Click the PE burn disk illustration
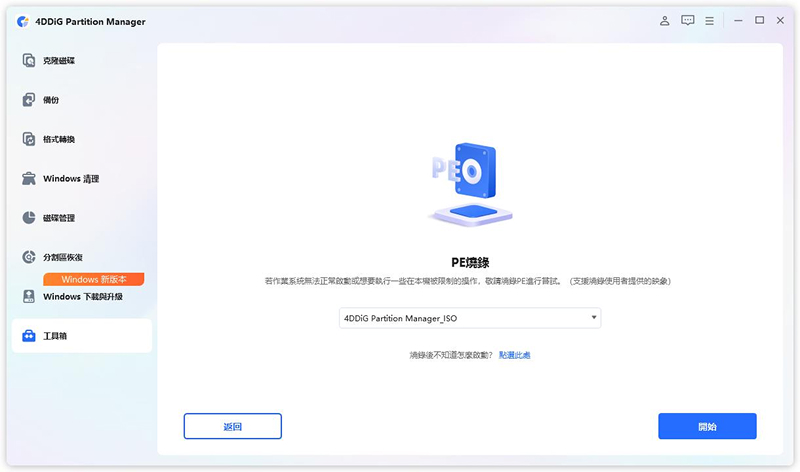Screen dimensions: 800x472 (470, 184)
